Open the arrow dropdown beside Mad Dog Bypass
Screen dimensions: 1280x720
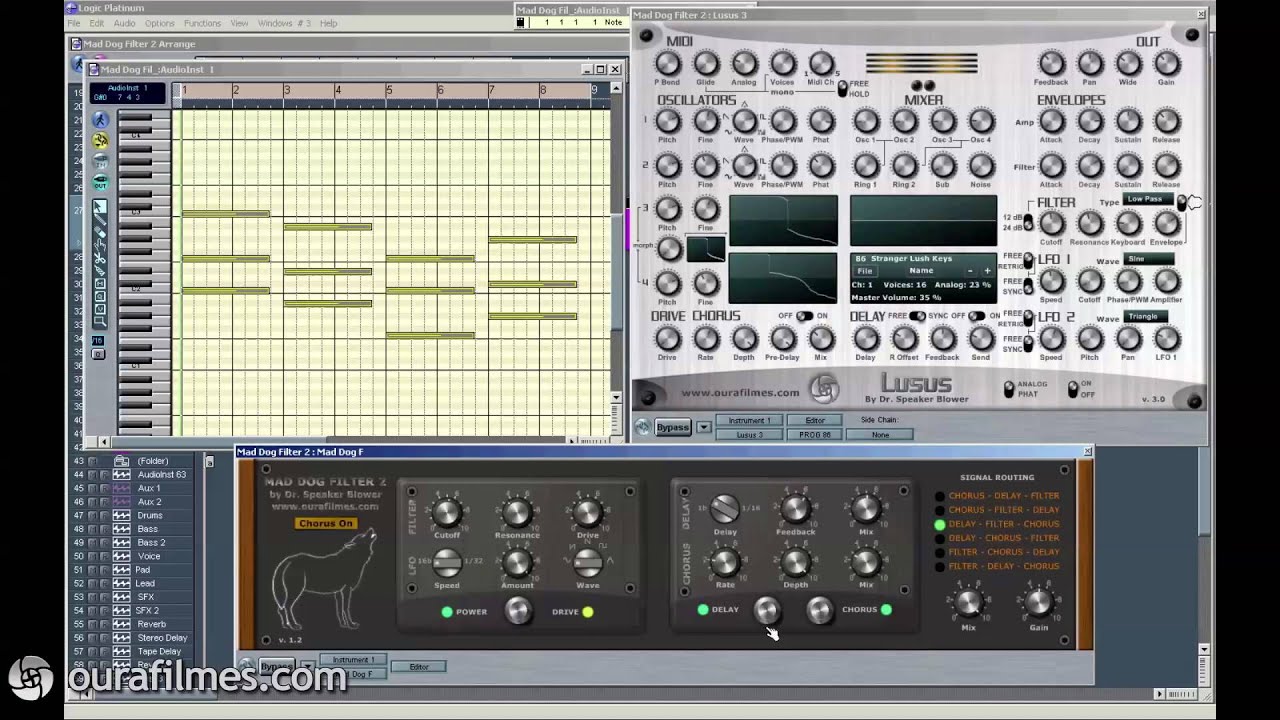308,666
